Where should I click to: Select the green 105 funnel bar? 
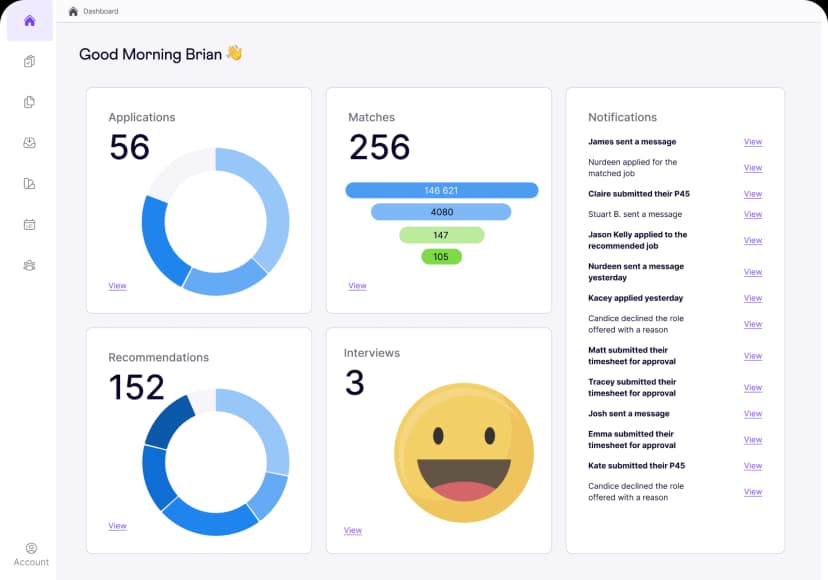coord(441,257)
